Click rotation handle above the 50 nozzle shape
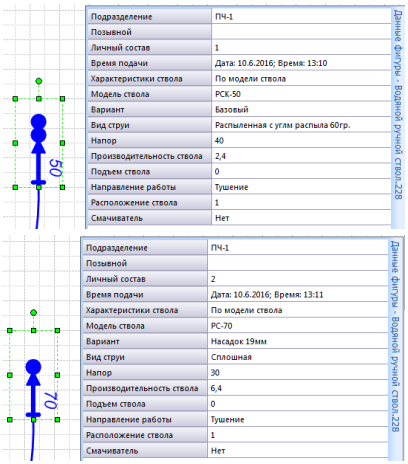 (x=39, y=81)
